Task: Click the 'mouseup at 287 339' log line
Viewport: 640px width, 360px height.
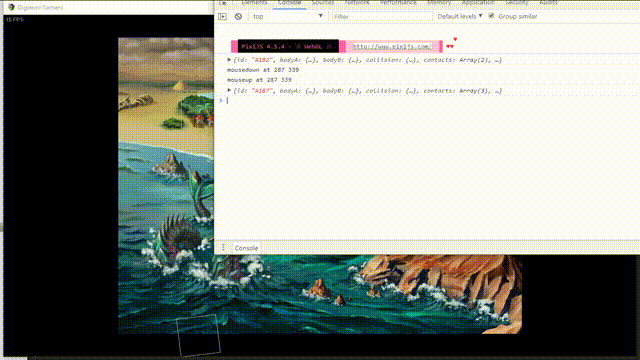Action: pyautogui.click(x=260, y=80)
